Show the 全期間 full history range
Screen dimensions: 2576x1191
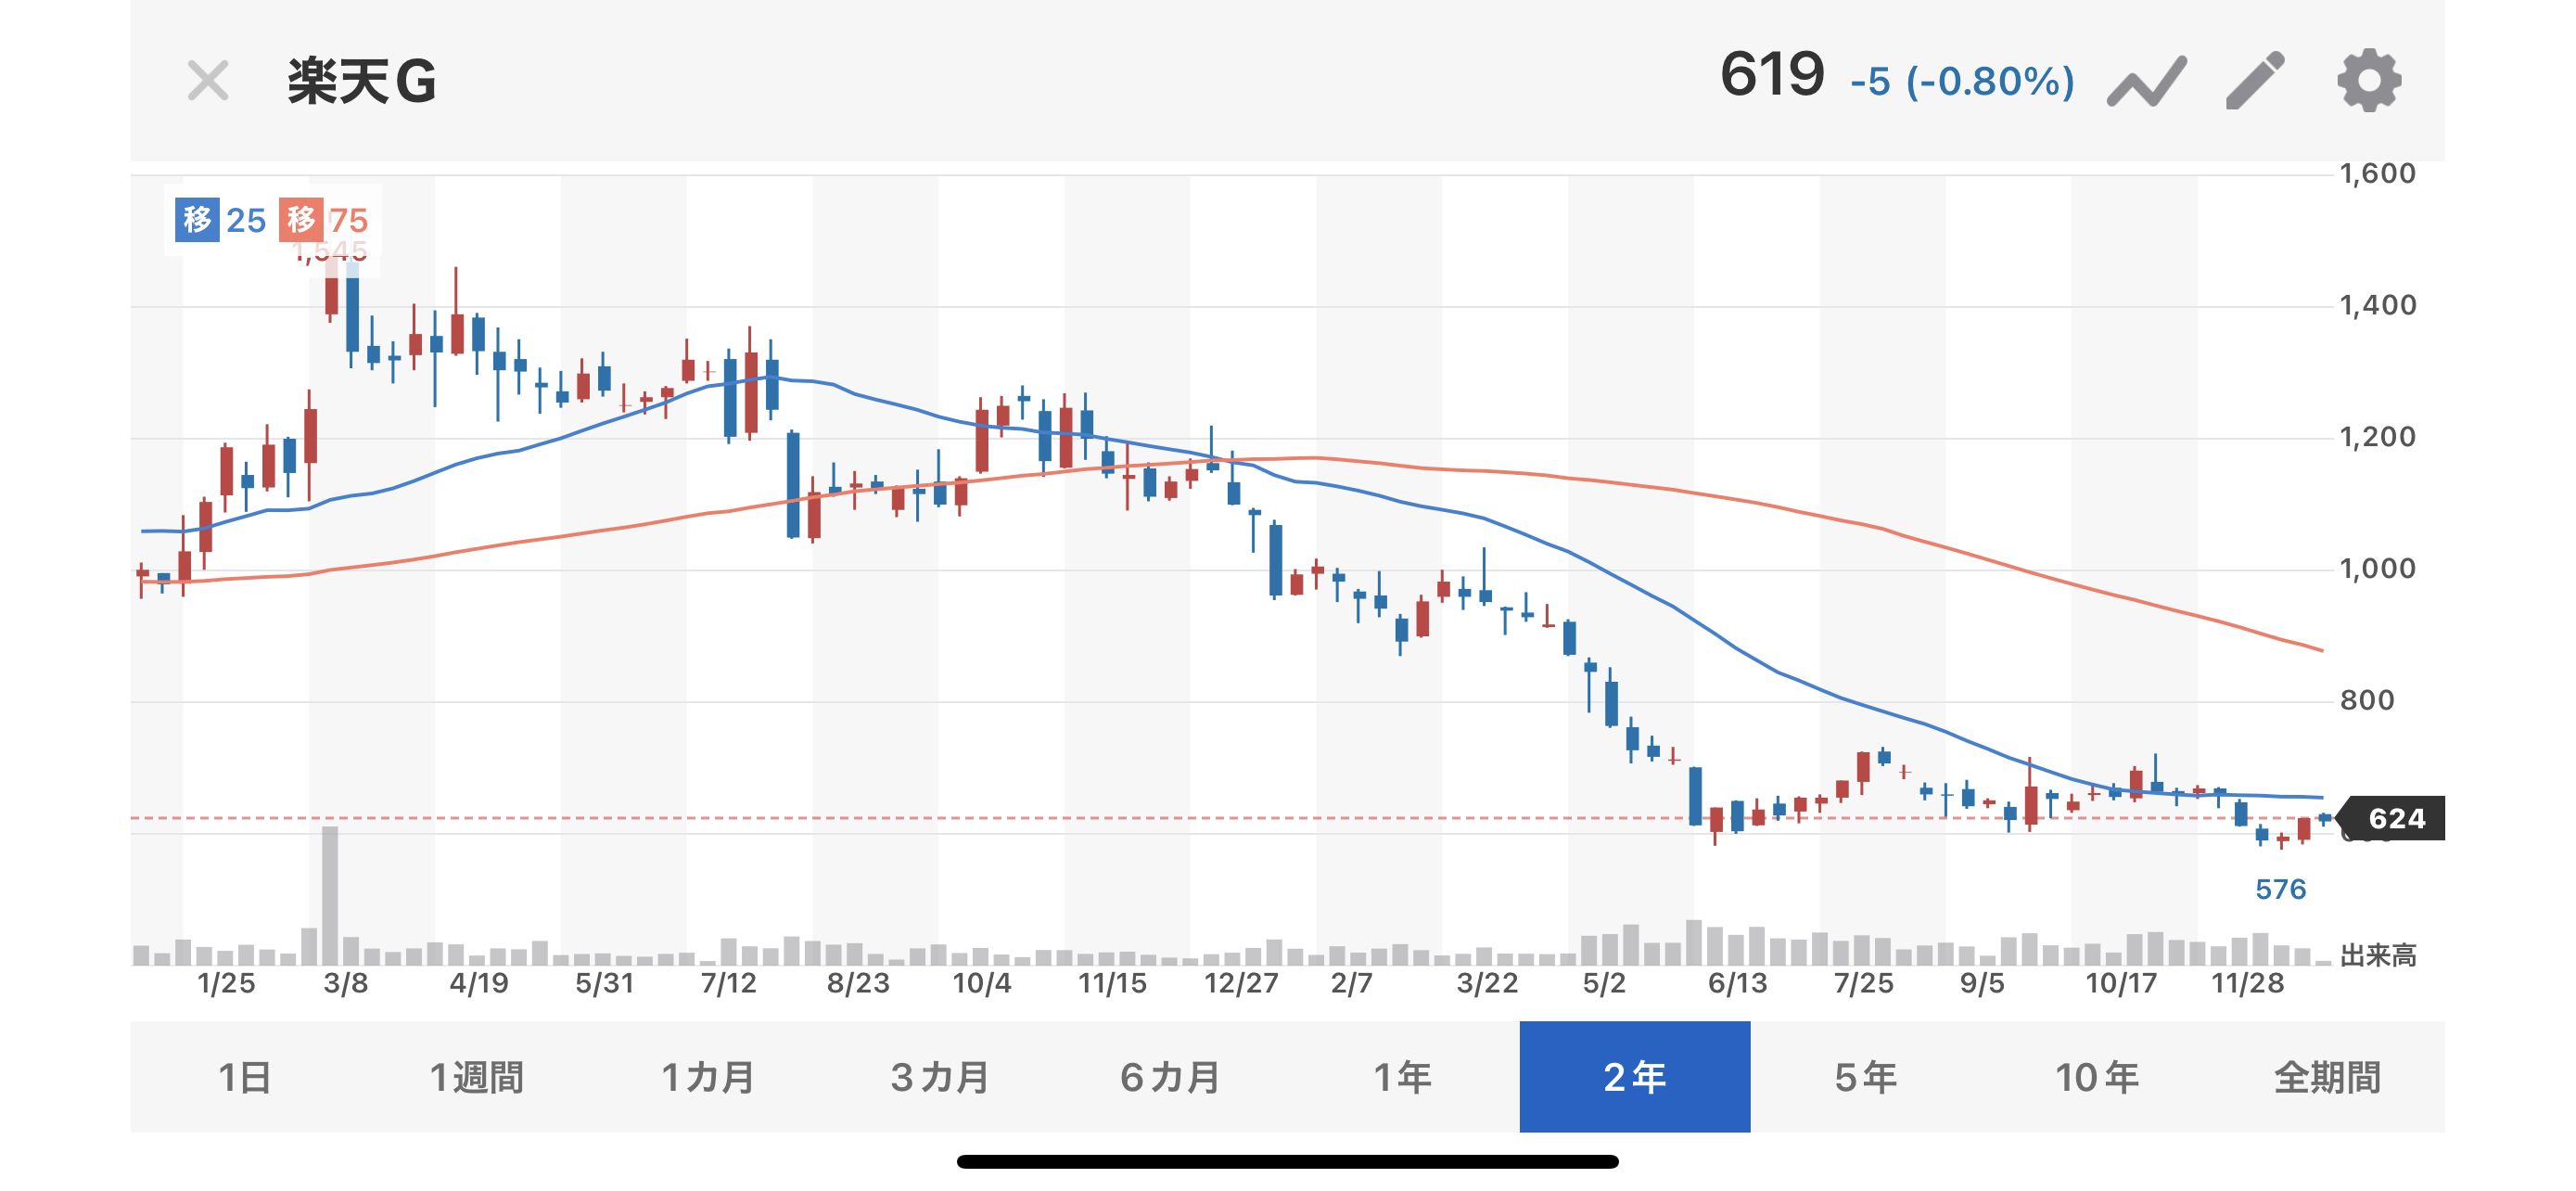[x=2328, y=1077]
